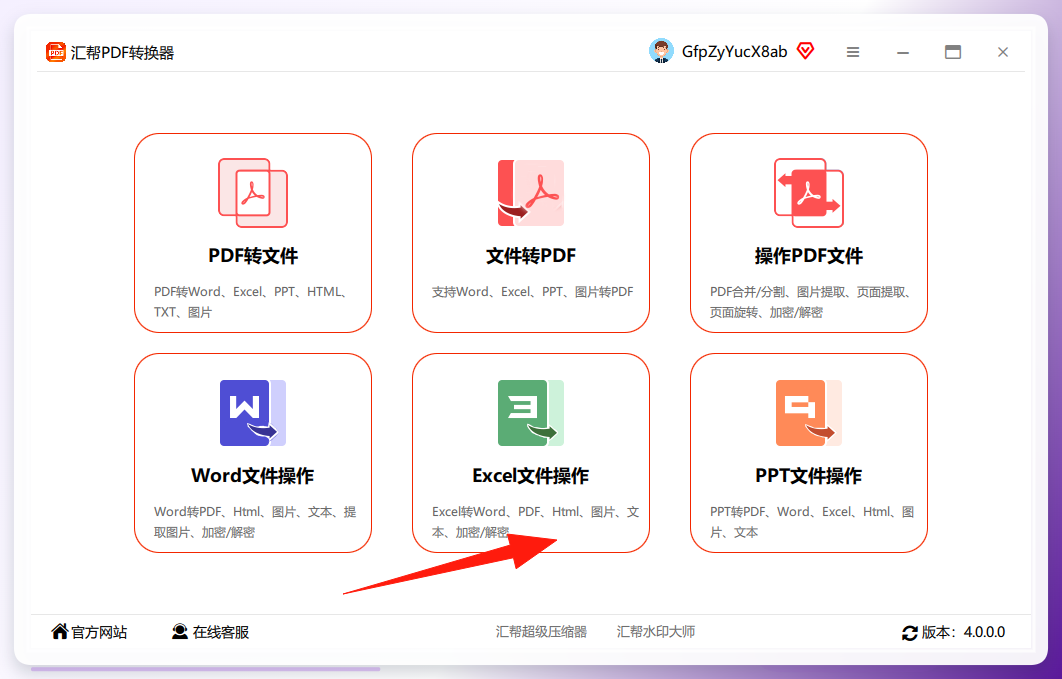The image size is (1062, 679).
Task: Click the red VIP diamond badge
Action: [805, 51]
